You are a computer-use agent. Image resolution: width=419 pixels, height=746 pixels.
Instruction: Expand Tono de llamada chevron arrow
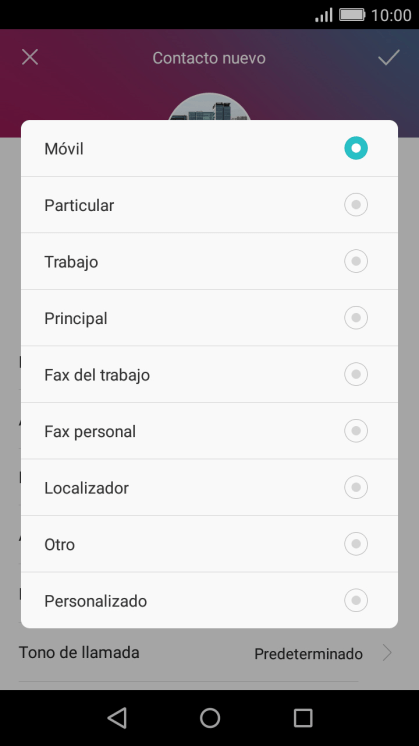click(x=388, y=653)
